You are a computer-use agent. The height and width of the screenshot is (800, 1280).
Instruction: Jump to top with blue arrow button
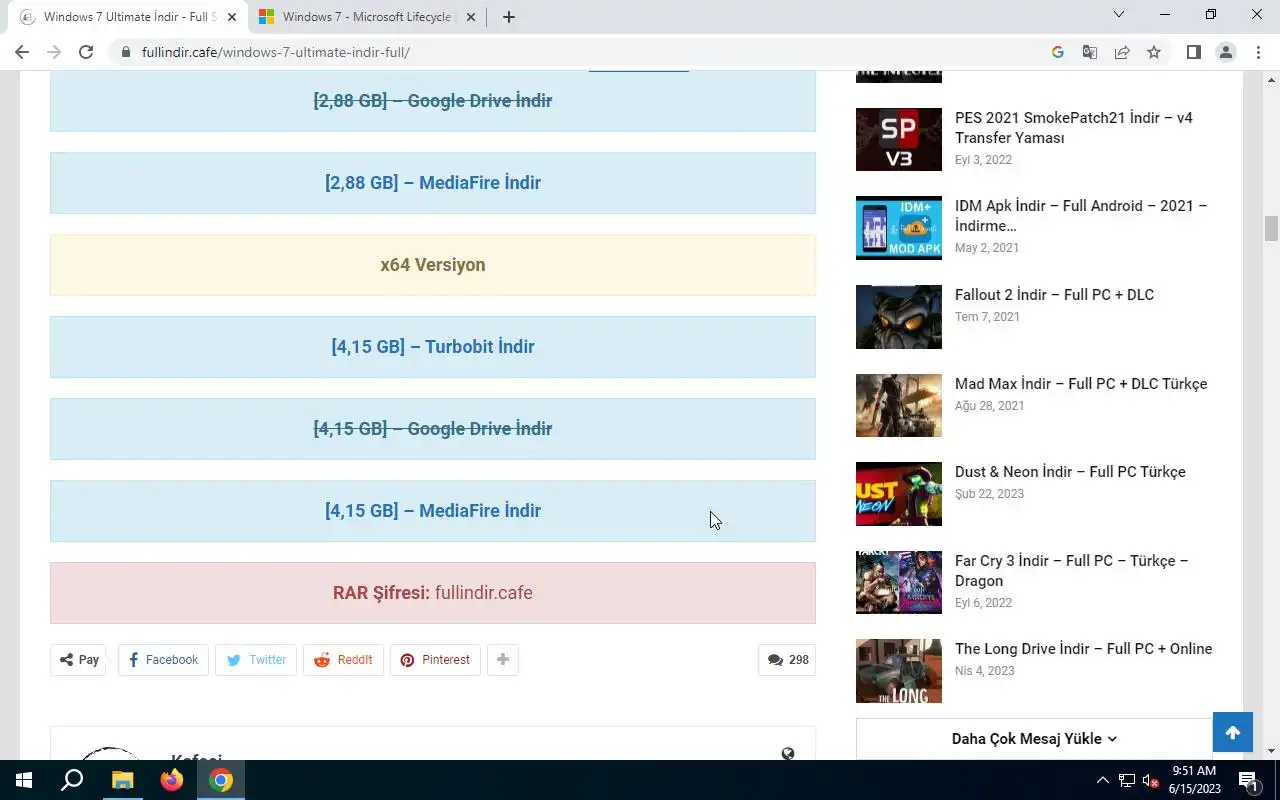[1233, 733]
